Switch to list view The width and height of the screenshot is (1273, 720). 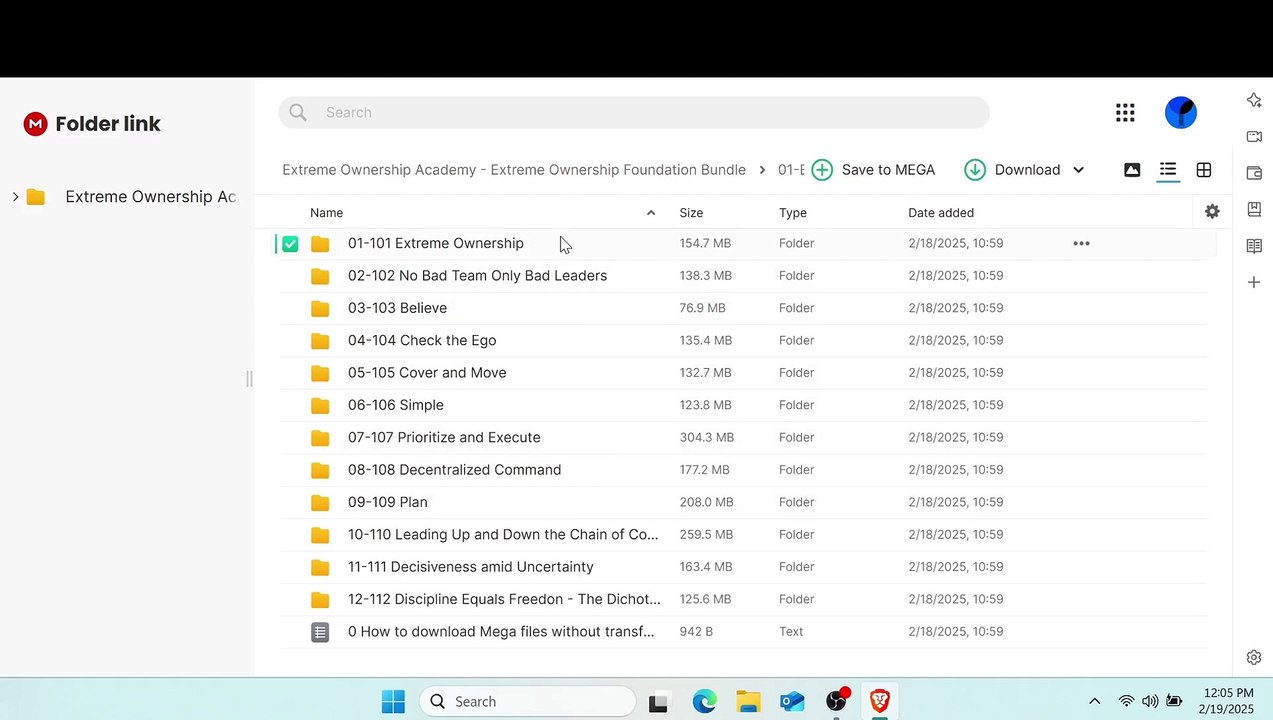(1168, 170)
